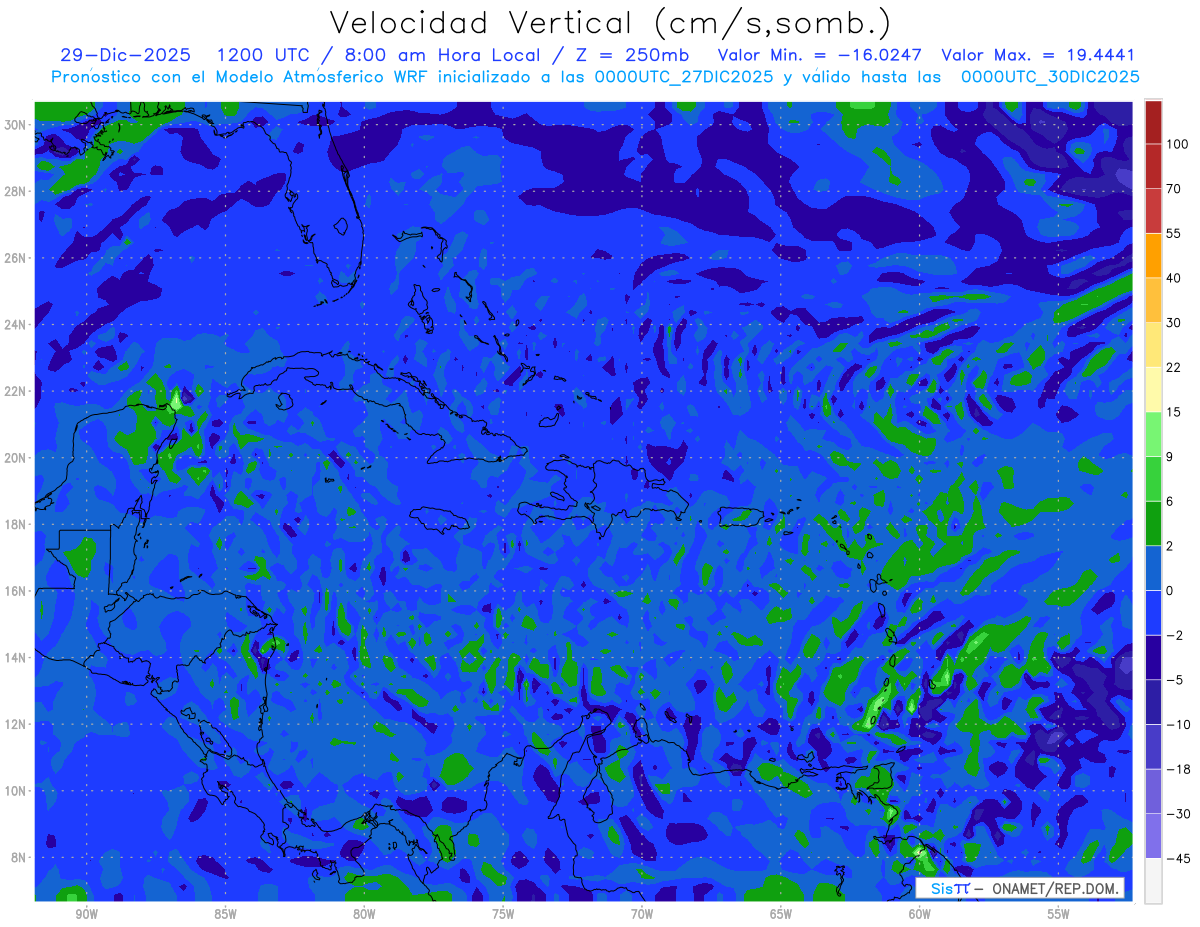This screenshot has width=1200, height=927.
Task: Pick the bright blue swatch between -2 and 0
Action: 1153,613
